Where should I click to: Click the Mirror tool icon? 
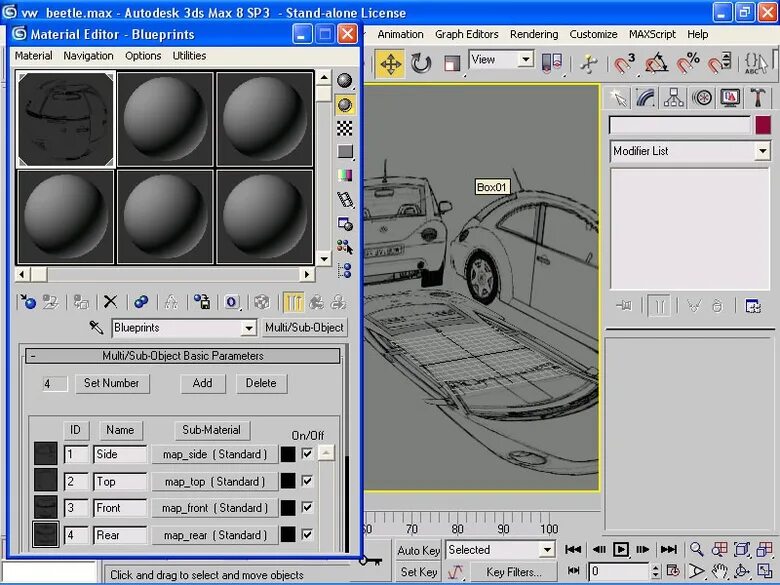tap(552, 64)
